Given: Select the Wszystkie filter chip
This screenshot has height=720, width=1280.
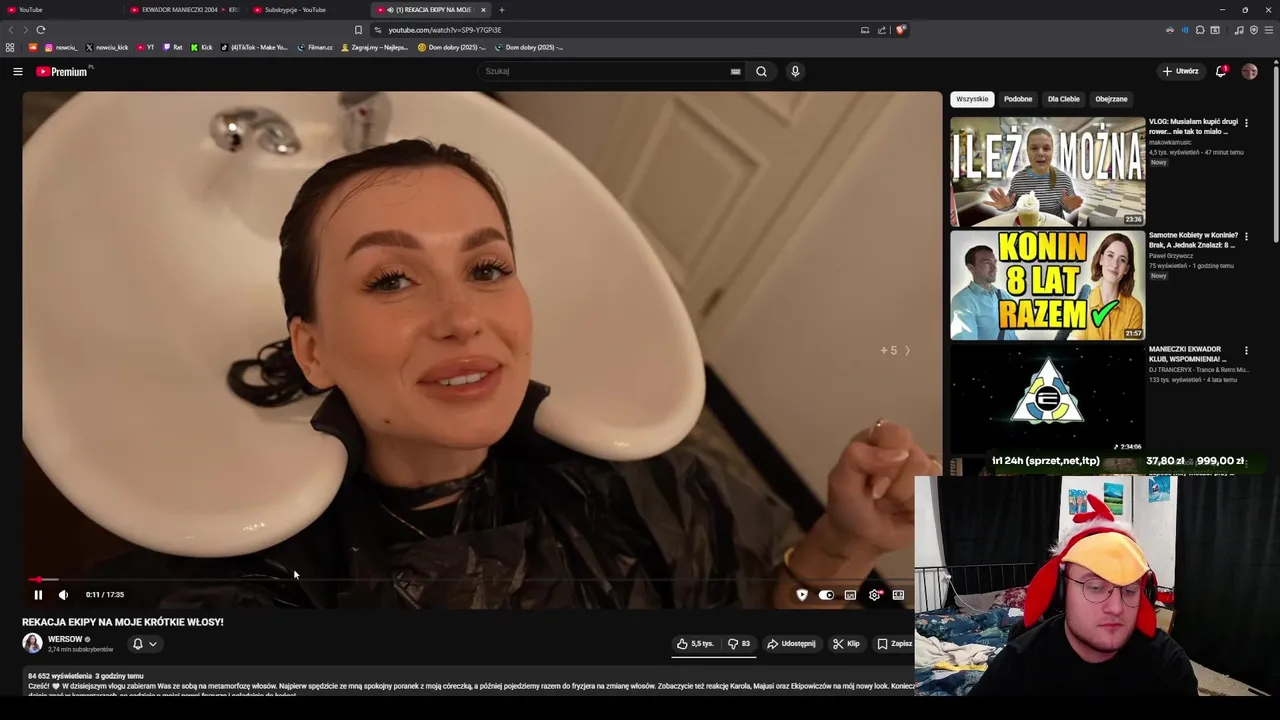Looking at the screenshot, I should [972, 99].
